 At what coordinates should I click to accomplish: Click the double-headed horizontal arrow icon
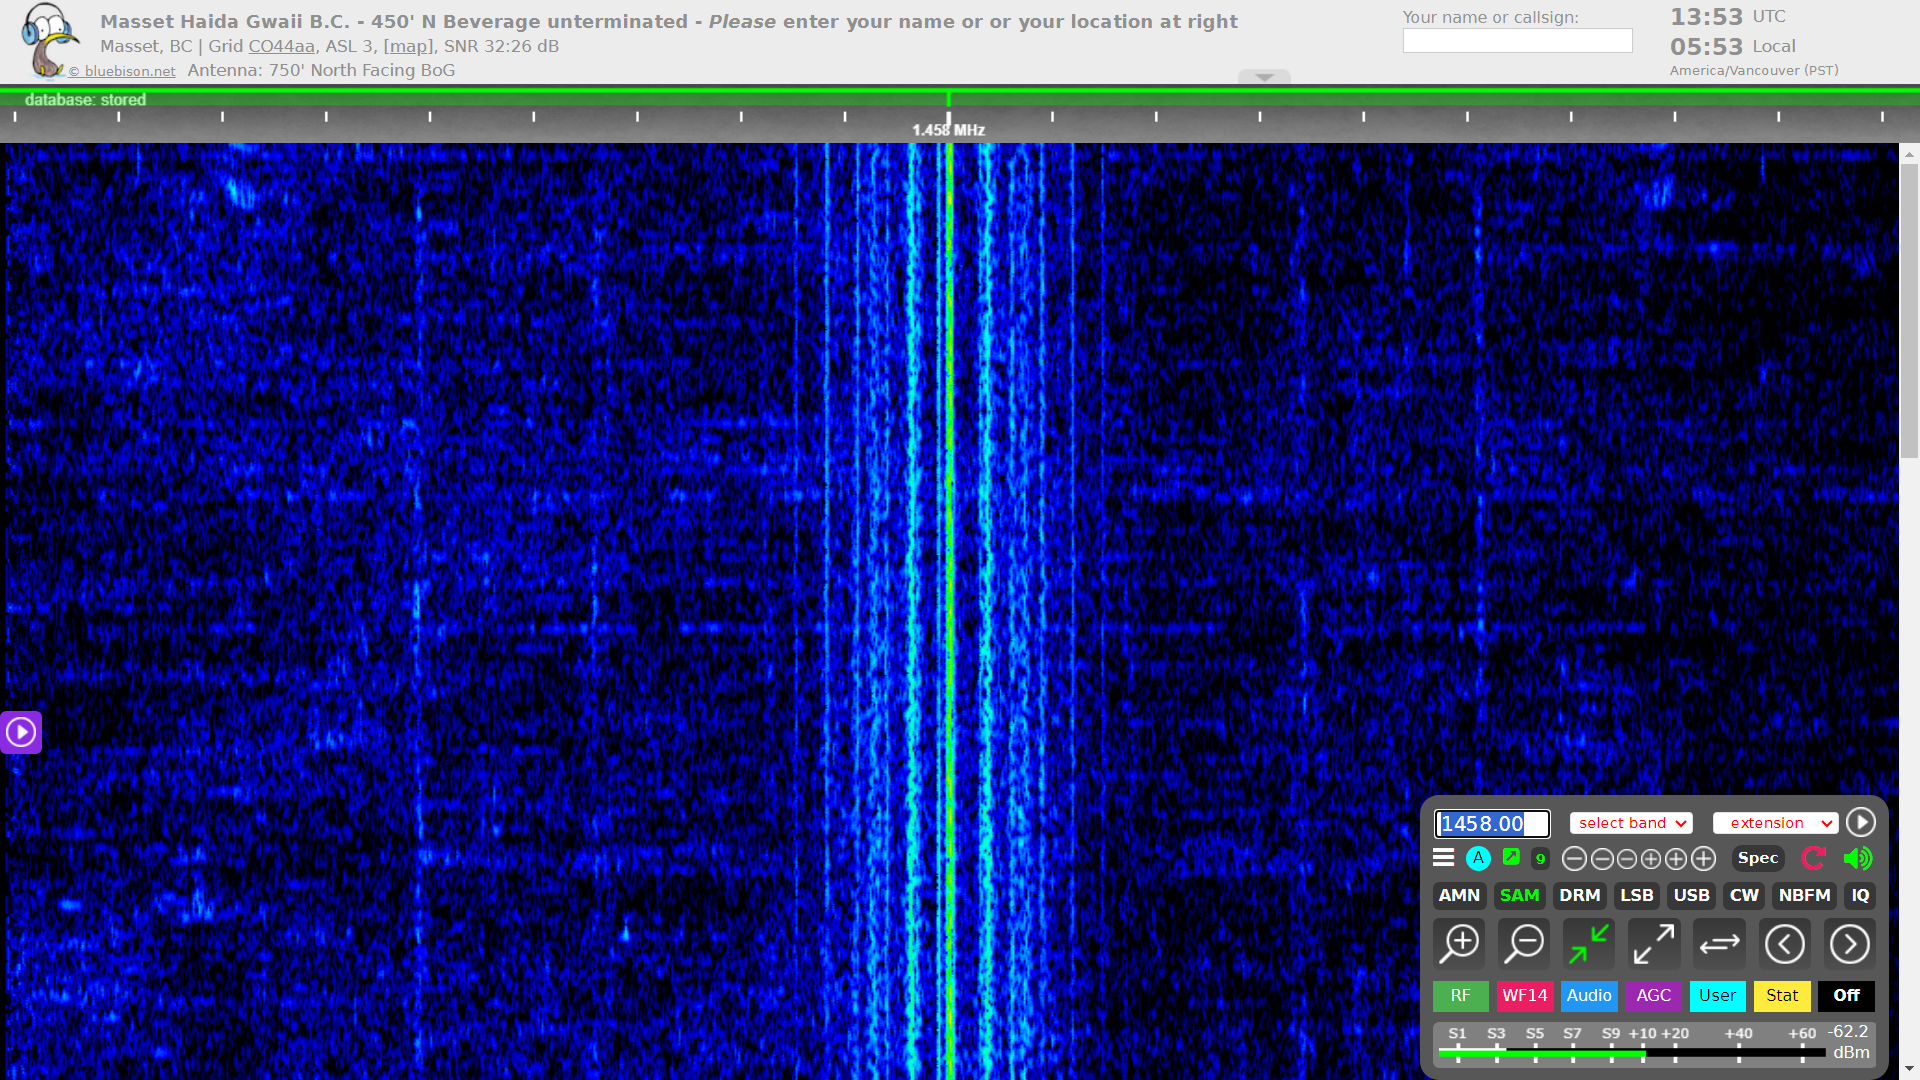coord(1719,943)
